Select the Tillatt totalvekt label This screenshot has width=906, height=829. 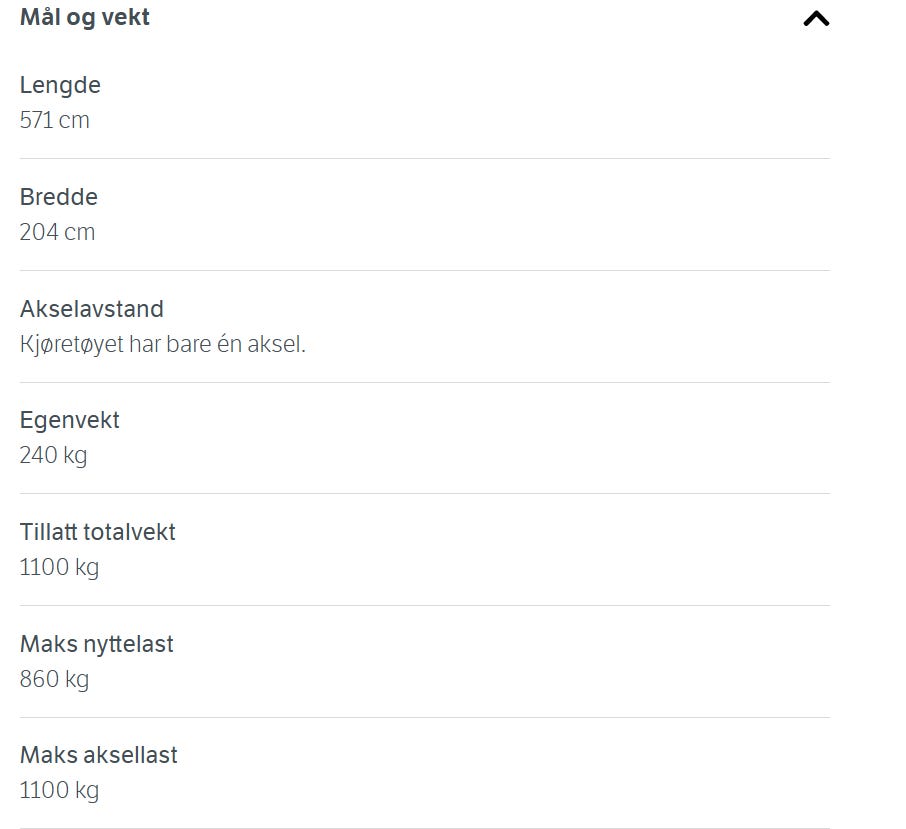click(98, 532)
